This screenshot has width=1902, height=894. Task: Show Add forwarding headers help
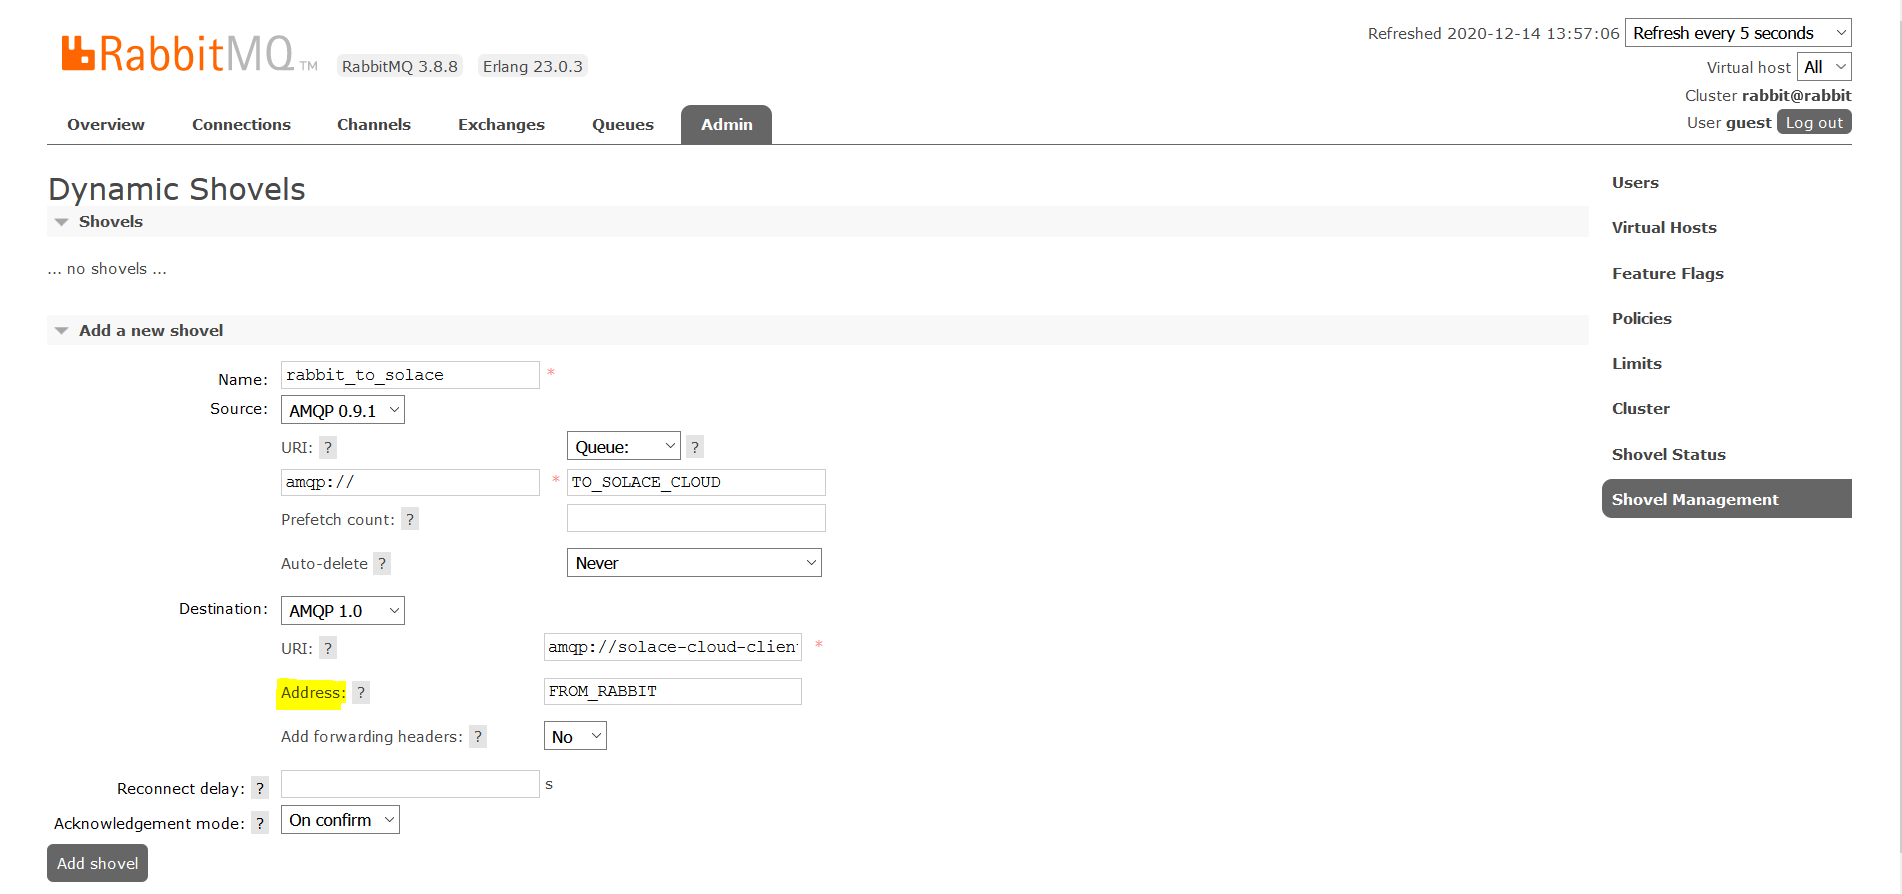[x=478, y=737]
